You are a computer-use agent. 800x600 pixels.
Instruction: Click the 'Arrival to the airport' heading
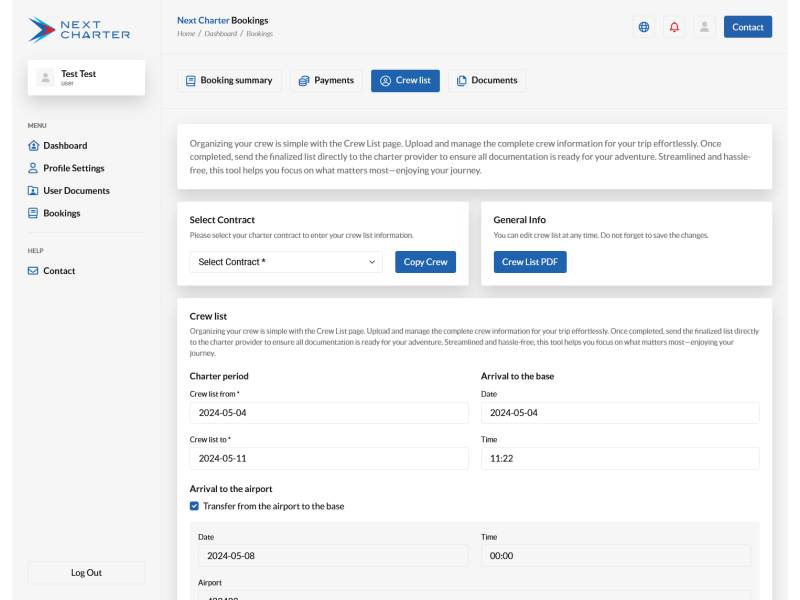point(231,489)
